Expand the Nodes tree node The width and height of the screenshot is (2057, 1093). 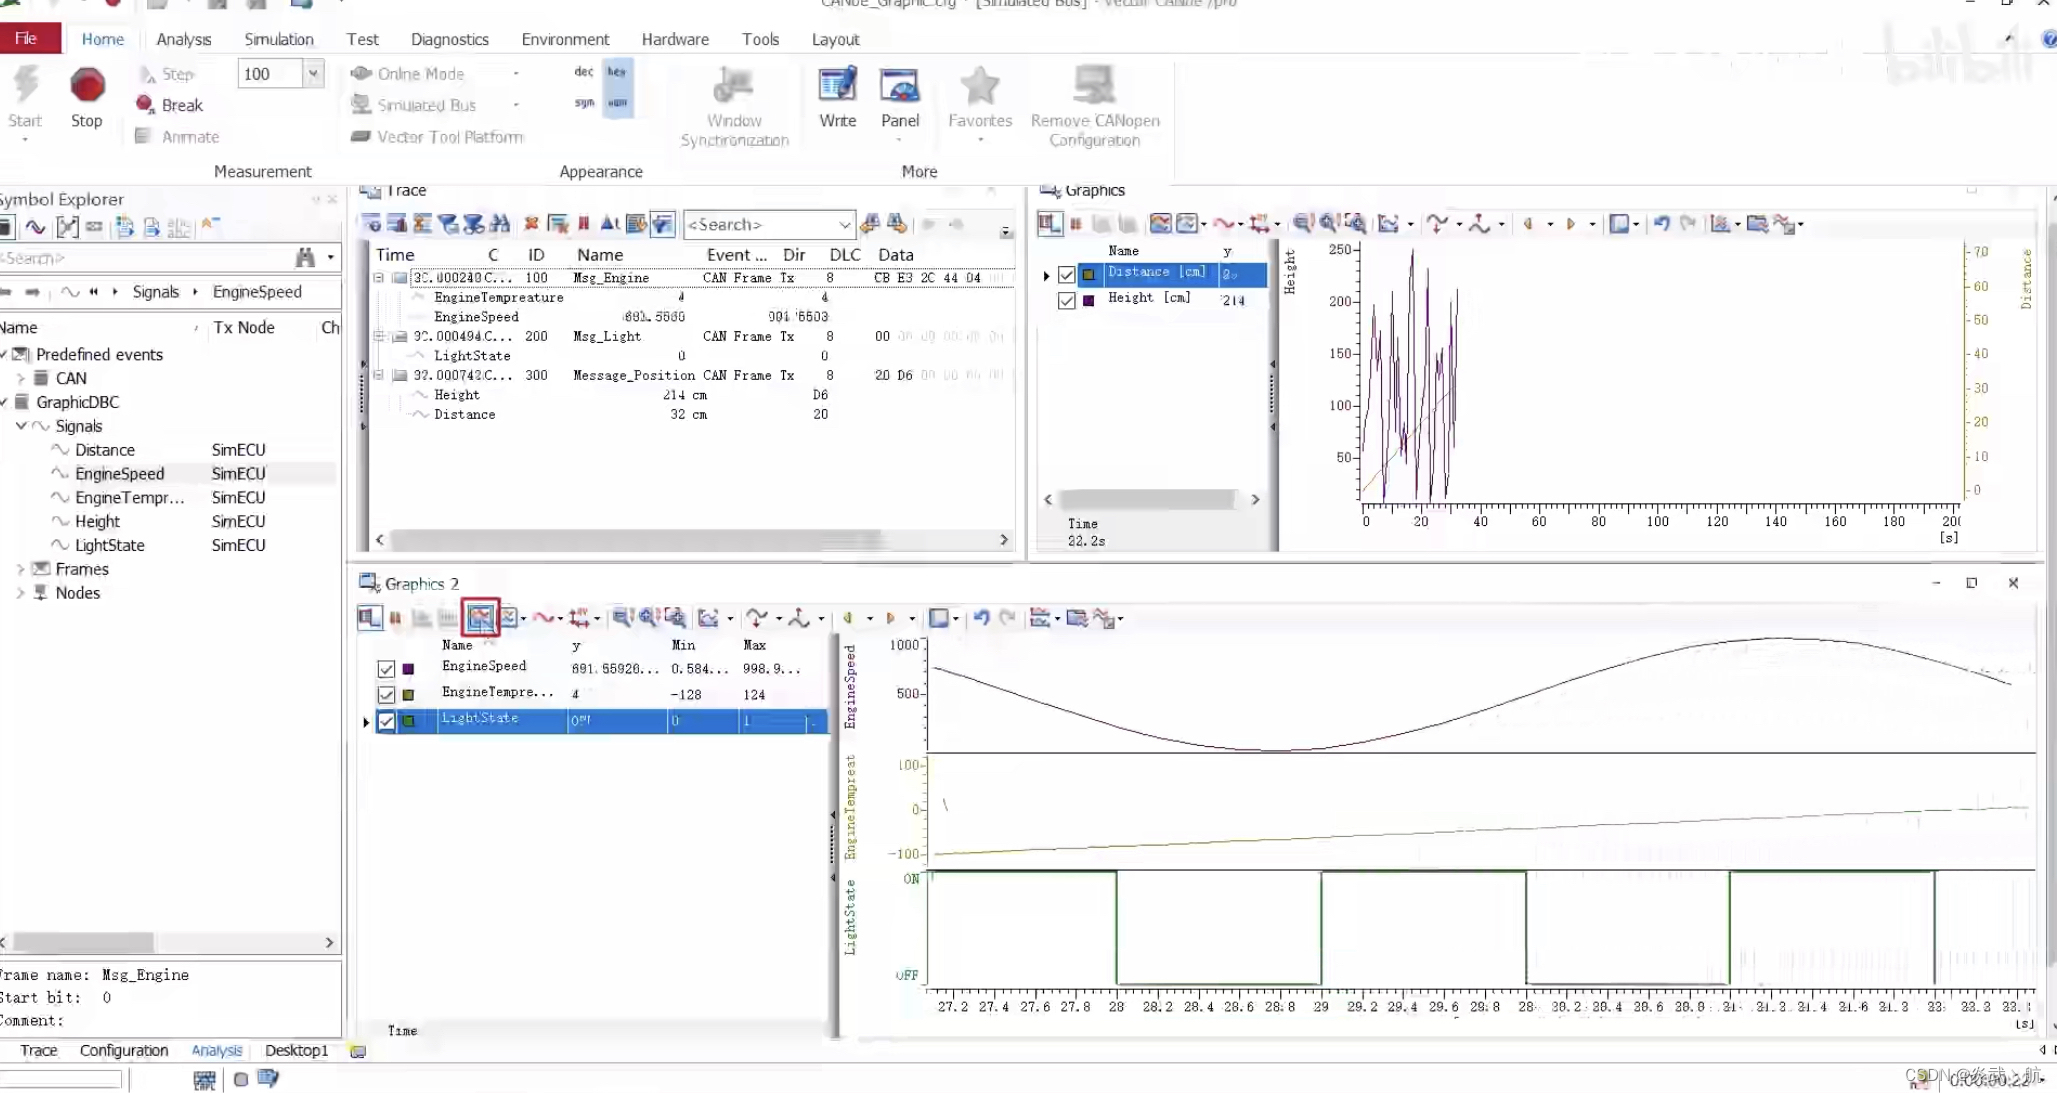coord(20,593)
